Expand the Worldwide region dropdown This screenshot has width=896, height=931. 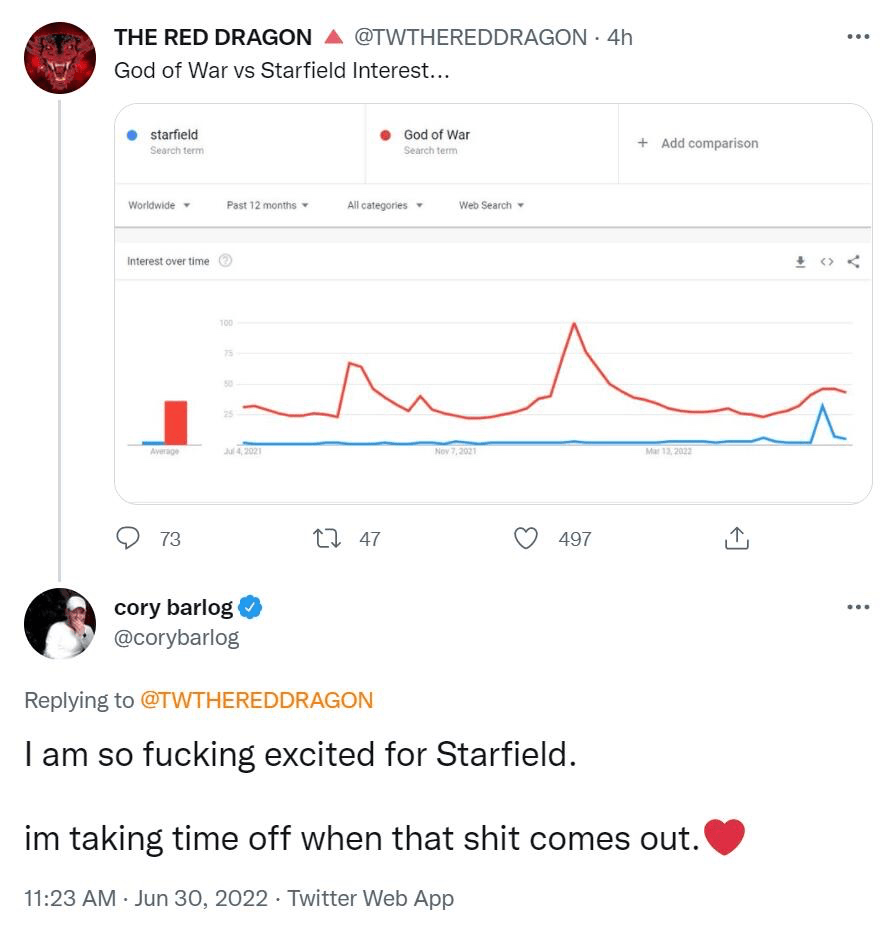coord(159,205)
